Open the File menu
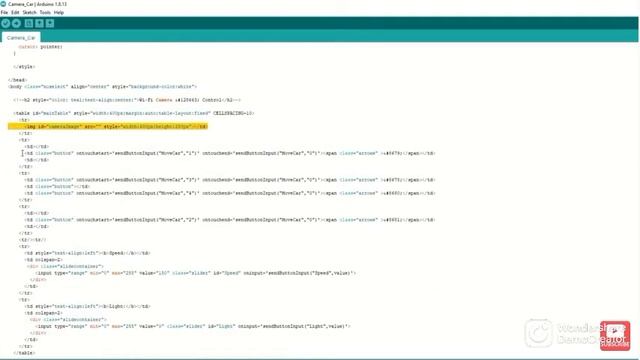 pyautogui.click(x=4, y=13)
